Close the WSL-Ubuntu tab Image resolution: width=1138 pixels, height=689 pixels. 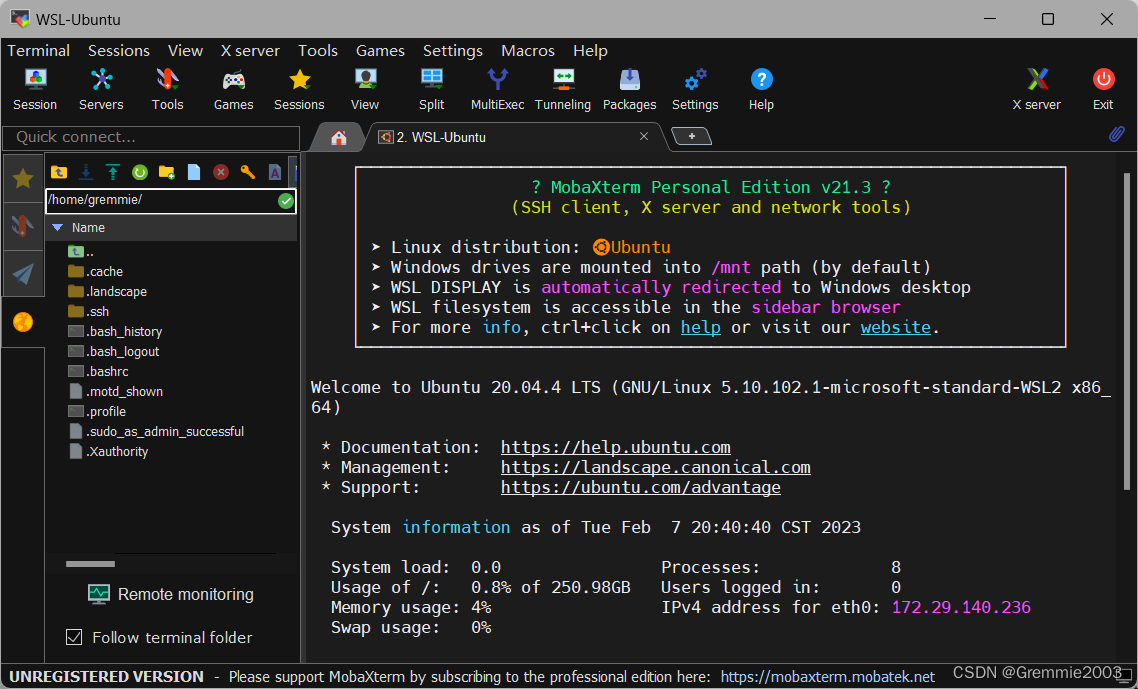pyautogui.click(x=644, y=136)
